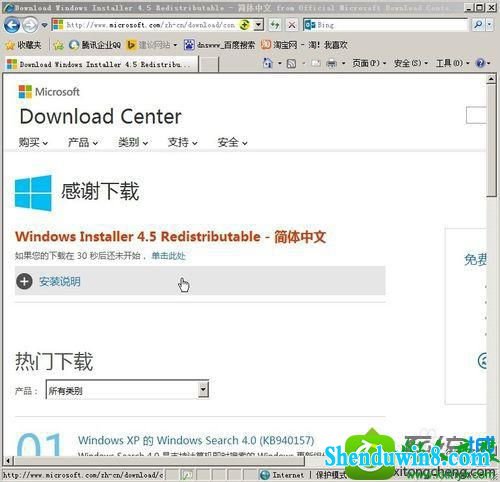The height and width of the screenshot is (482, 500).
Task: Open the address bar URL dropdown arrow
Action: 258,25
